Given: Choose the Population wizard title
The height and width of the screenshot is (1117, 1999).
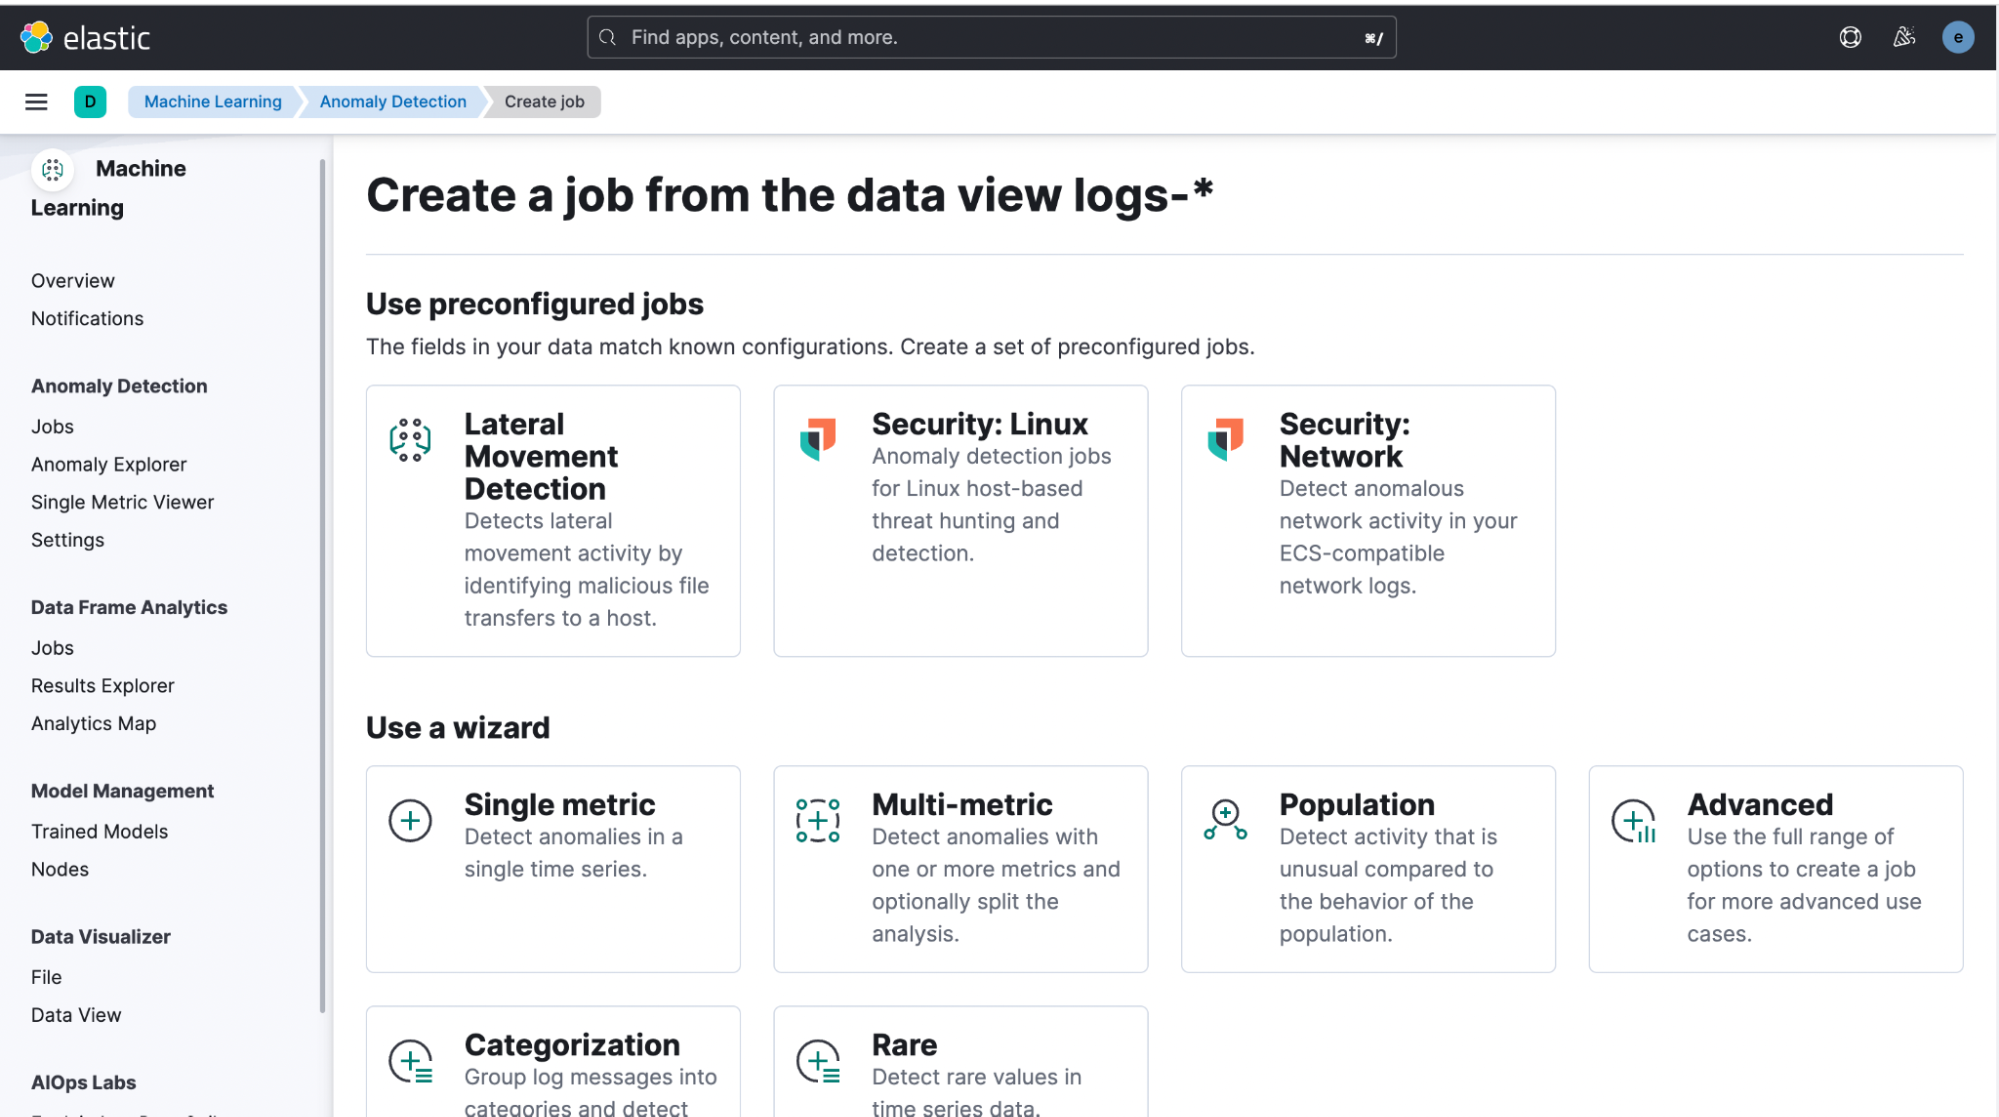Looking at the screenshot, I should click(x=1357, y=805).
